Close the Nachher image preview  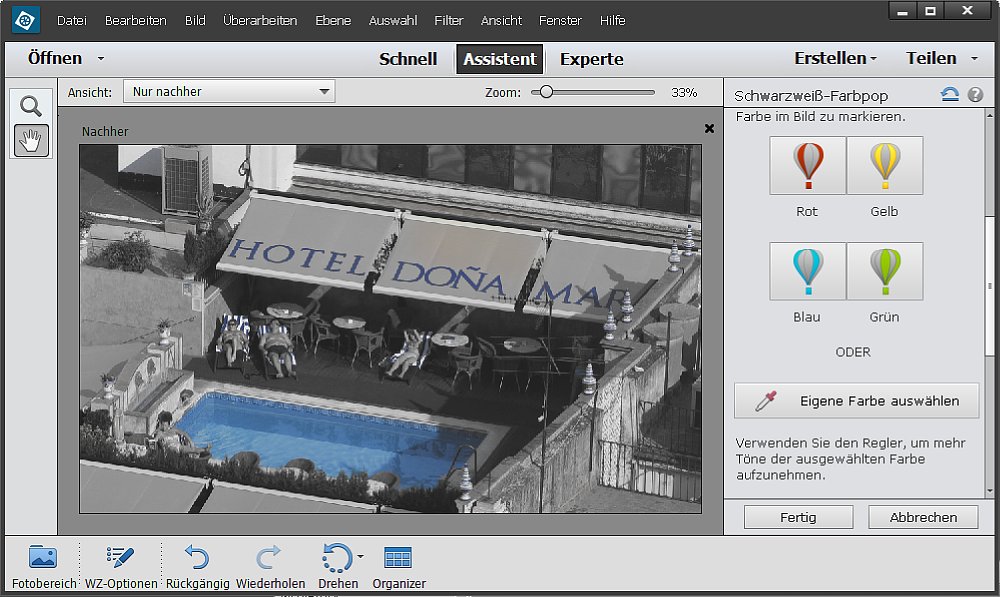click(709, 129)
